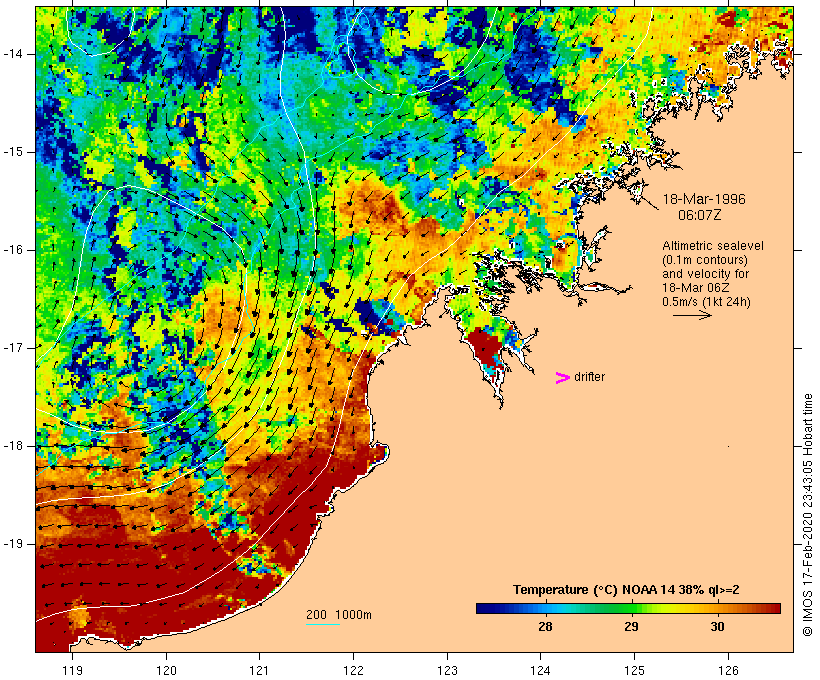Click the 'Temperature (°C) NOAA 14 38% ql>=2' title
This screenshot has width=820, height=680.
626,590
